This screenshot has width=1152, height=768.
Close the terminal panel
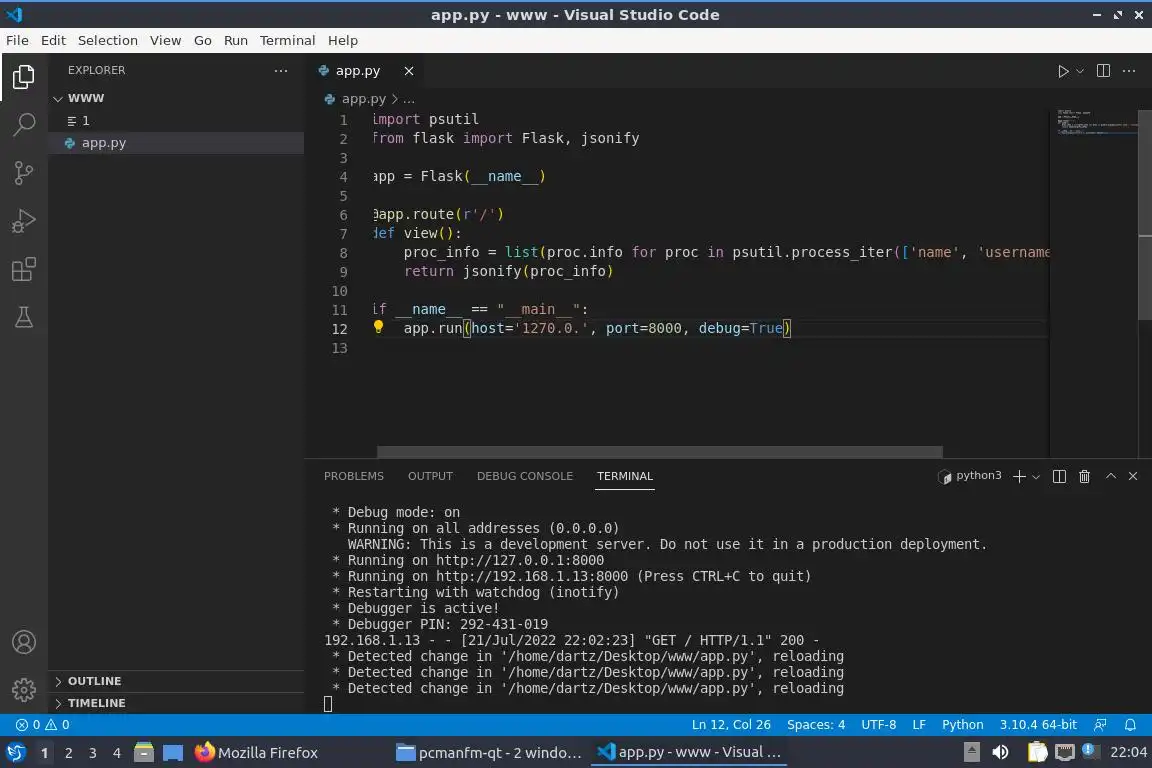click(x=1133, y=476)
